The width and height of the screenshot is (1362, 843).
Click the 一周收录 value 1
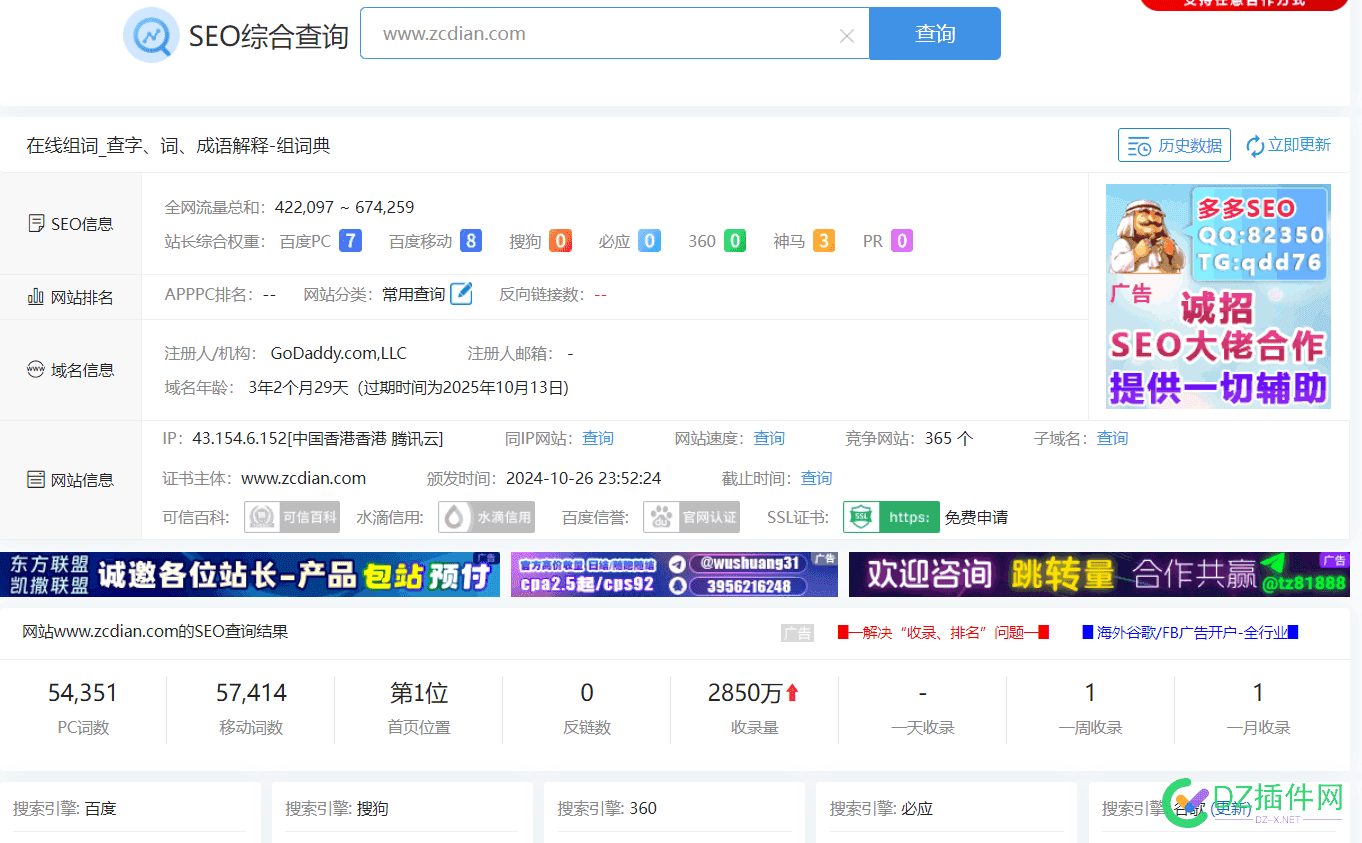coord(1090,693)
